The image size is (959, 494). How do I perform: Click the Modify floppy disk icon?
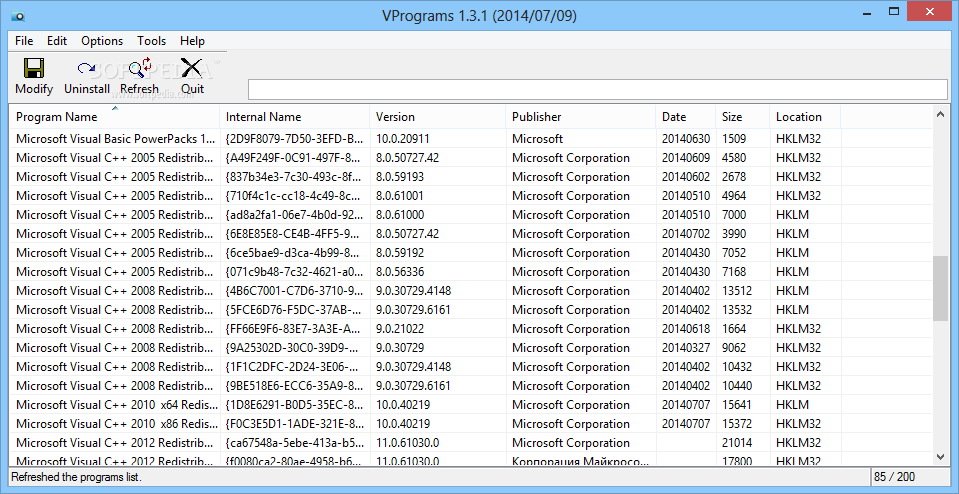[x=34, y=68]
